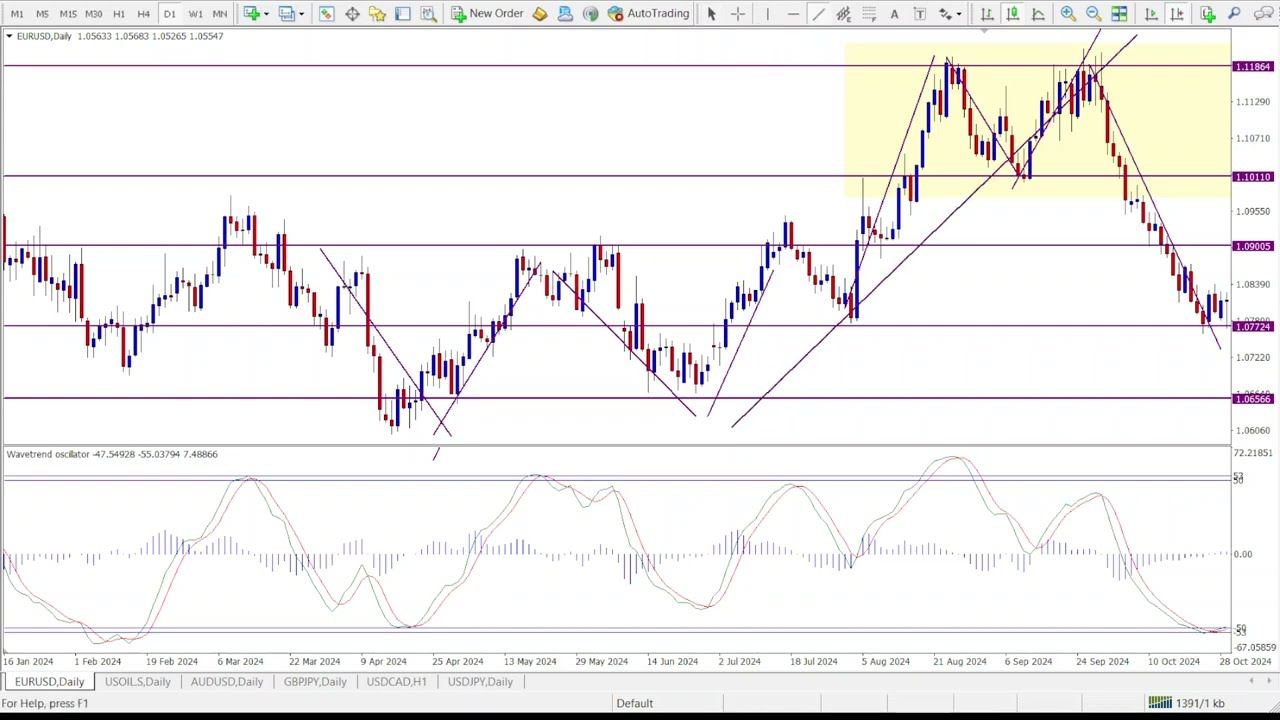The height and width of the screenshot is (720, 1280).
Task: Switch timeframe to M5
Action: [x=42, y=13]
